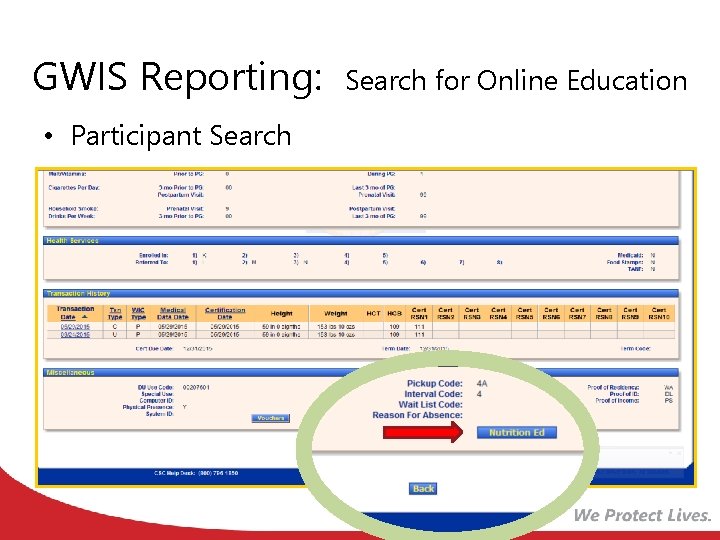The image size is (720, 540).
Task: Sort by WIC Type column header
Action: 138,314
